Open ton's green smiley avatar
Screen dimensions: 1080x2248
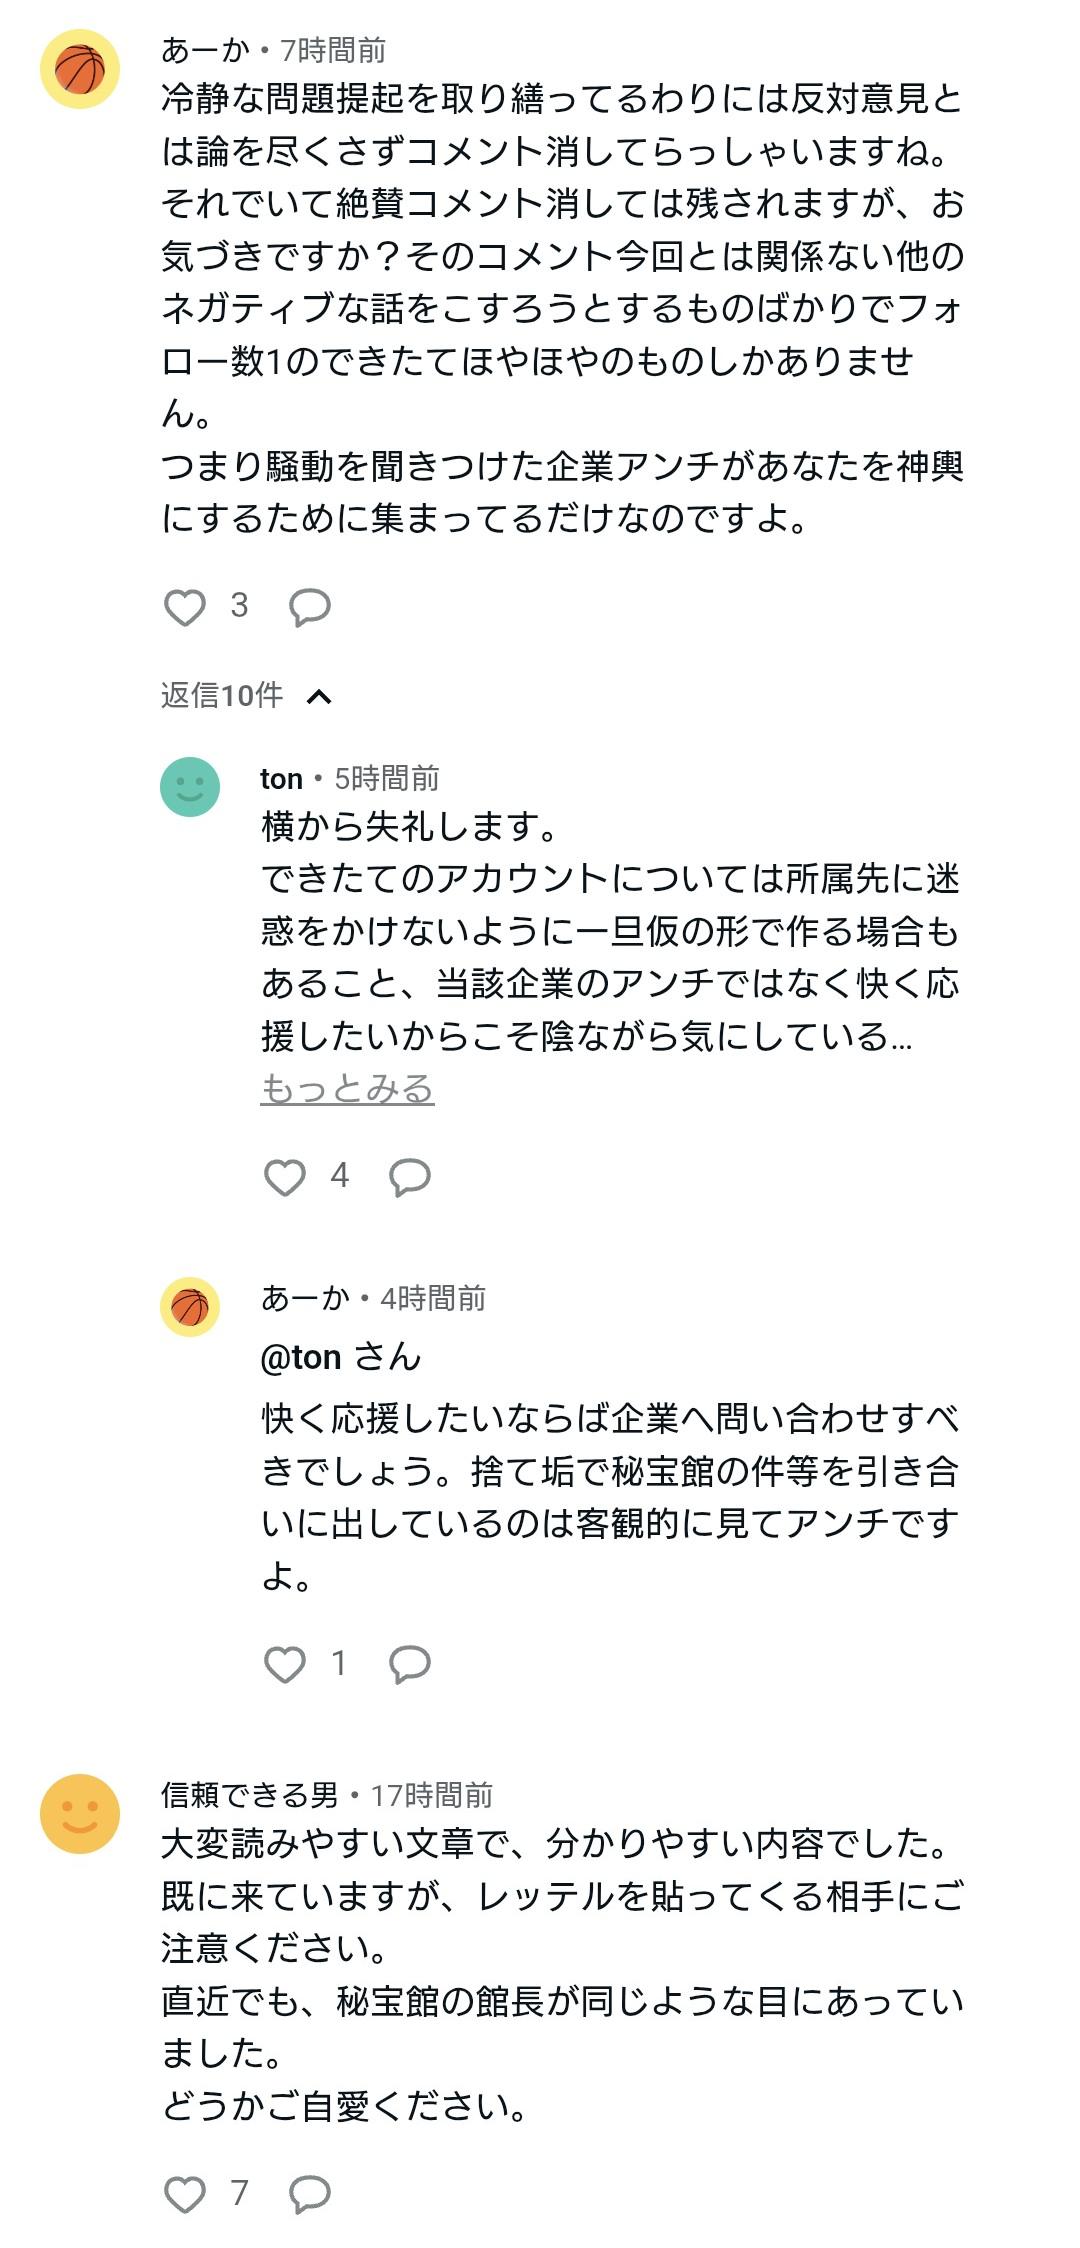(x=190, y=787)
